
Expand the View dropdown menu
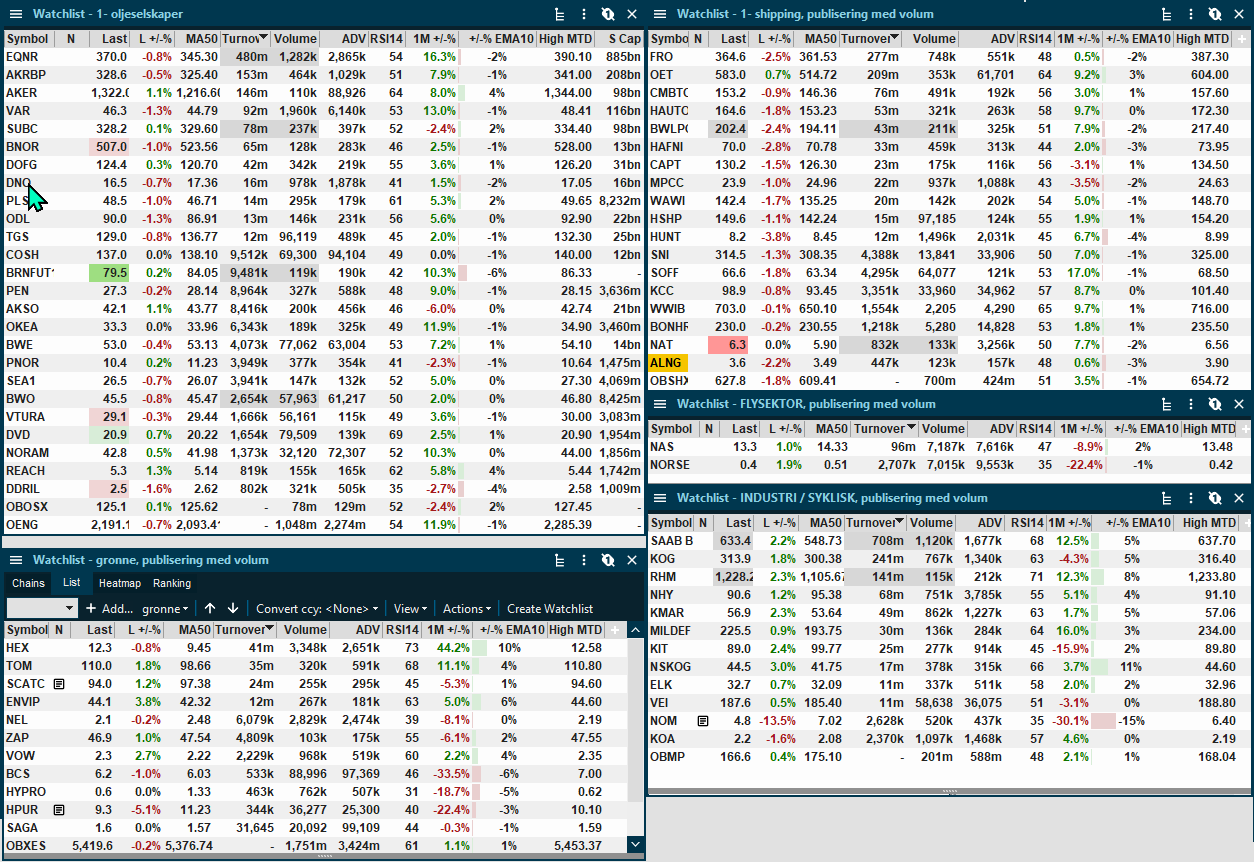tap(410, 609)
